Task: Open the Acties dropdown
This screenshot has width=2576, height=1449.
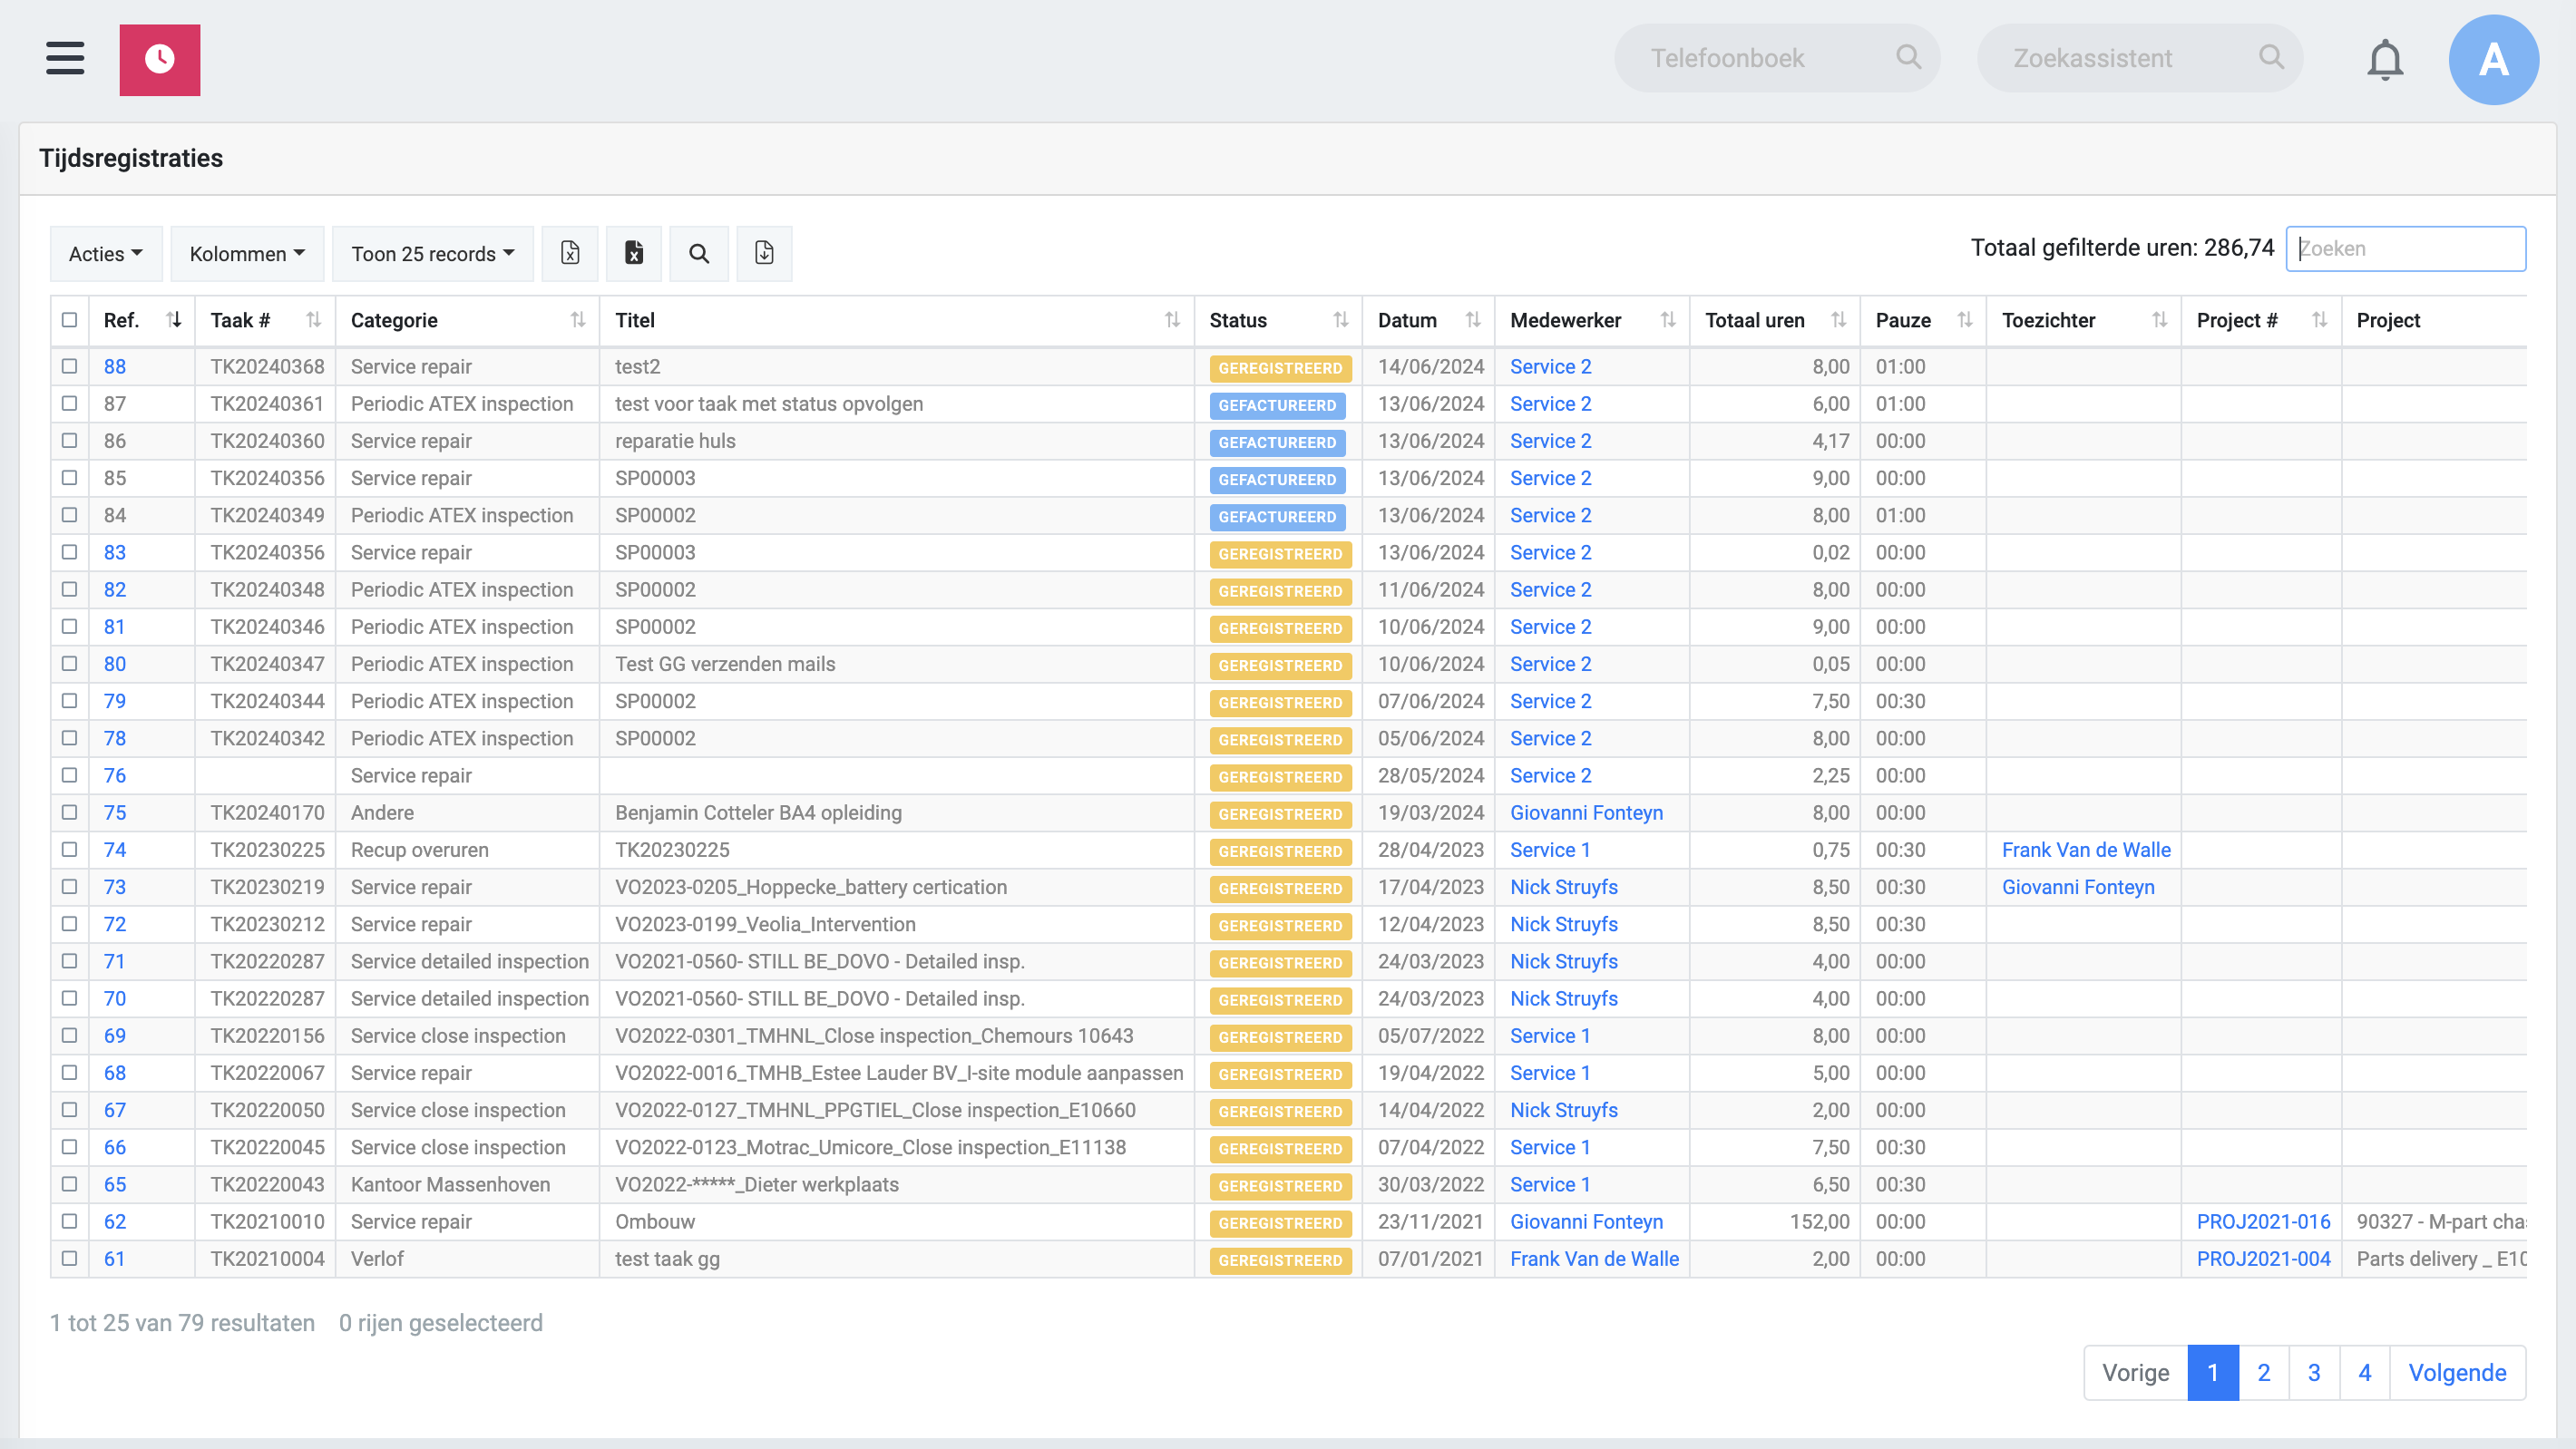Action: (106, 254)
